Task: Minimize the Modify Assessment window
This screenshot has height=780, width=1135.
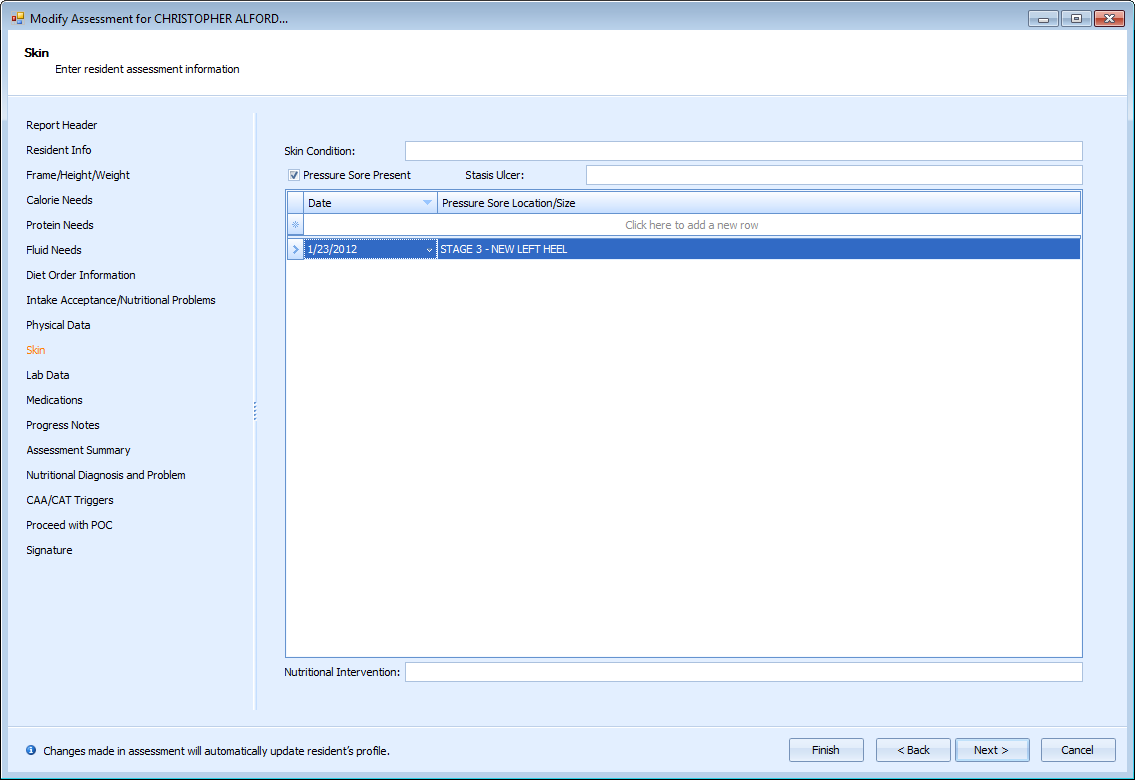Action: tap(1043, 18)
